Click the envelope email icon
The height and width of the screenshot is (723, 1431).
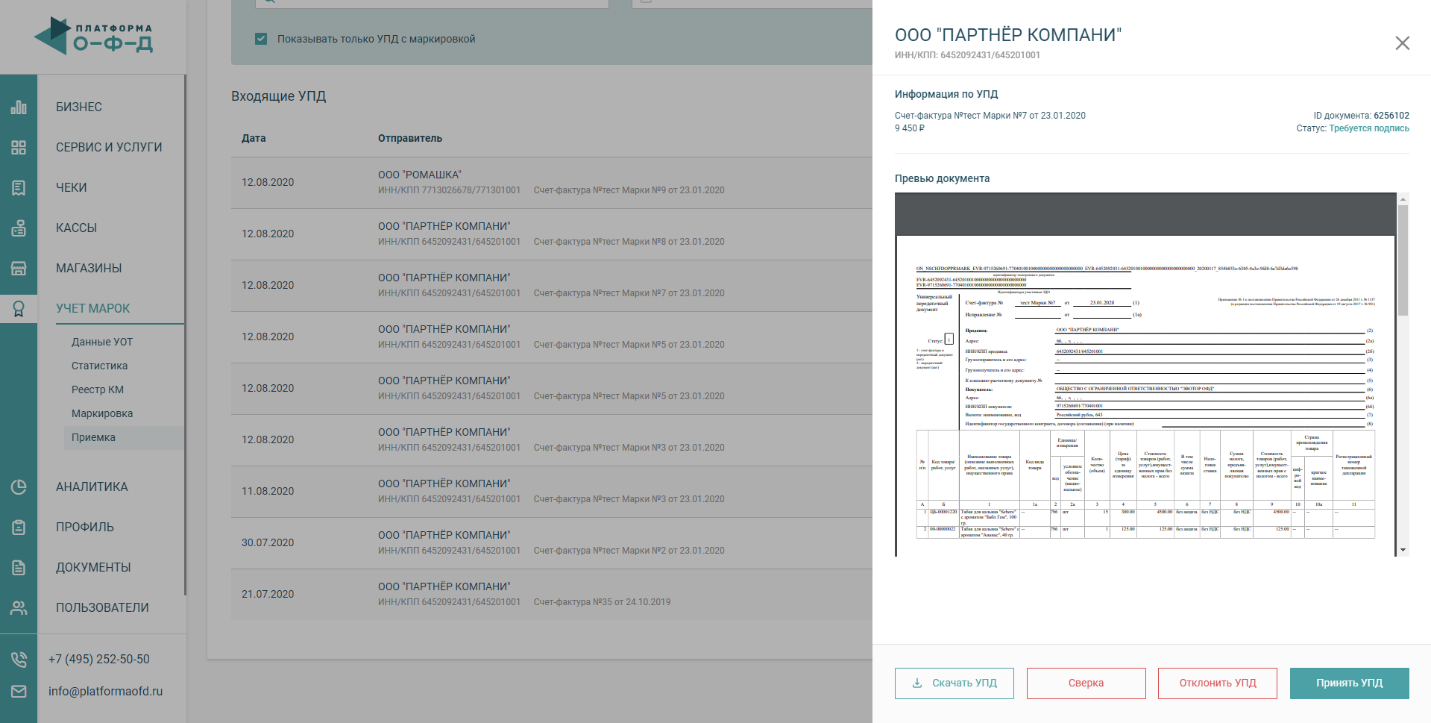pyautogui.click(x=18, y=691)
